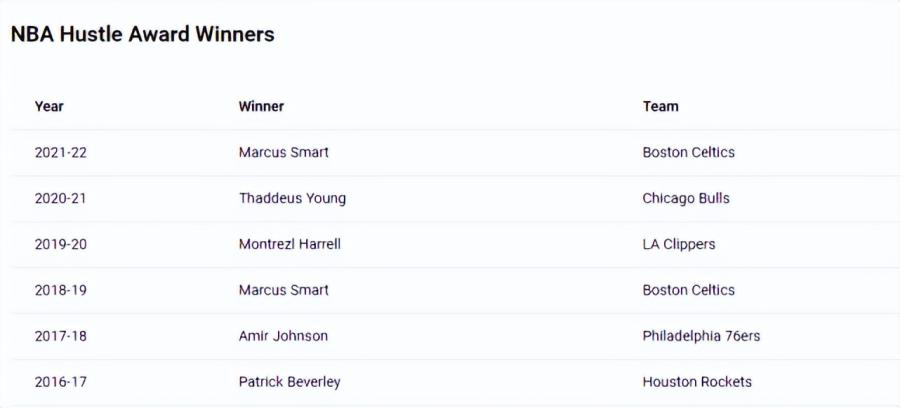Select the 2017-18 year cell
Viewport: 900px width, 408px height.
pos(60,336)
